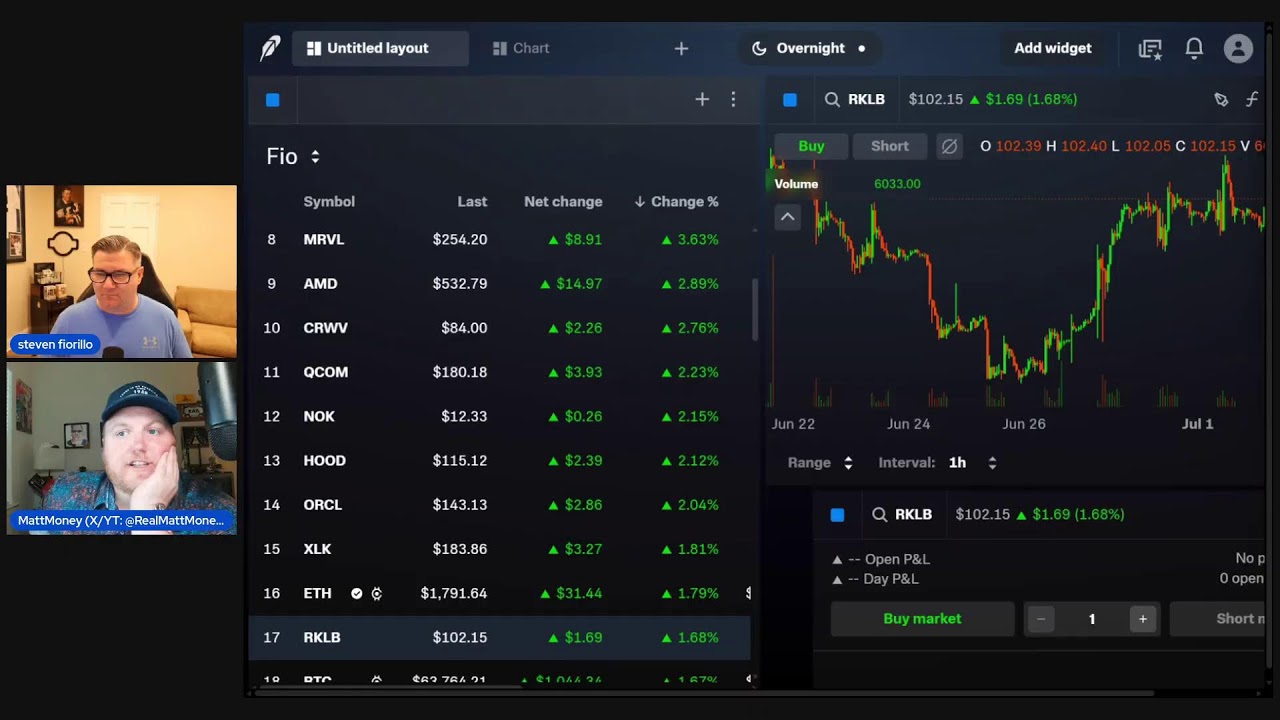Sort watchlist by Net change column
Viewport: 1280px width, 720px height.
click(563, 201)
